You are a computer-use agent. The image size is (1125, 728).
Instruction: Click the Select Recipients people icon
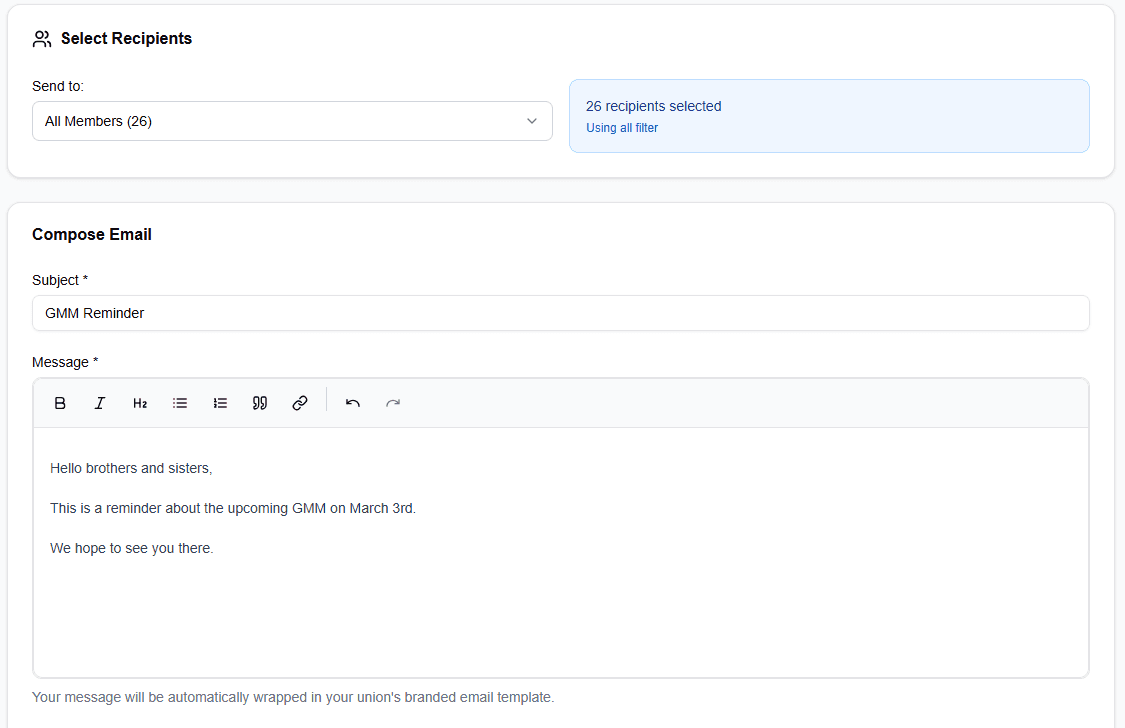point(41,38)
